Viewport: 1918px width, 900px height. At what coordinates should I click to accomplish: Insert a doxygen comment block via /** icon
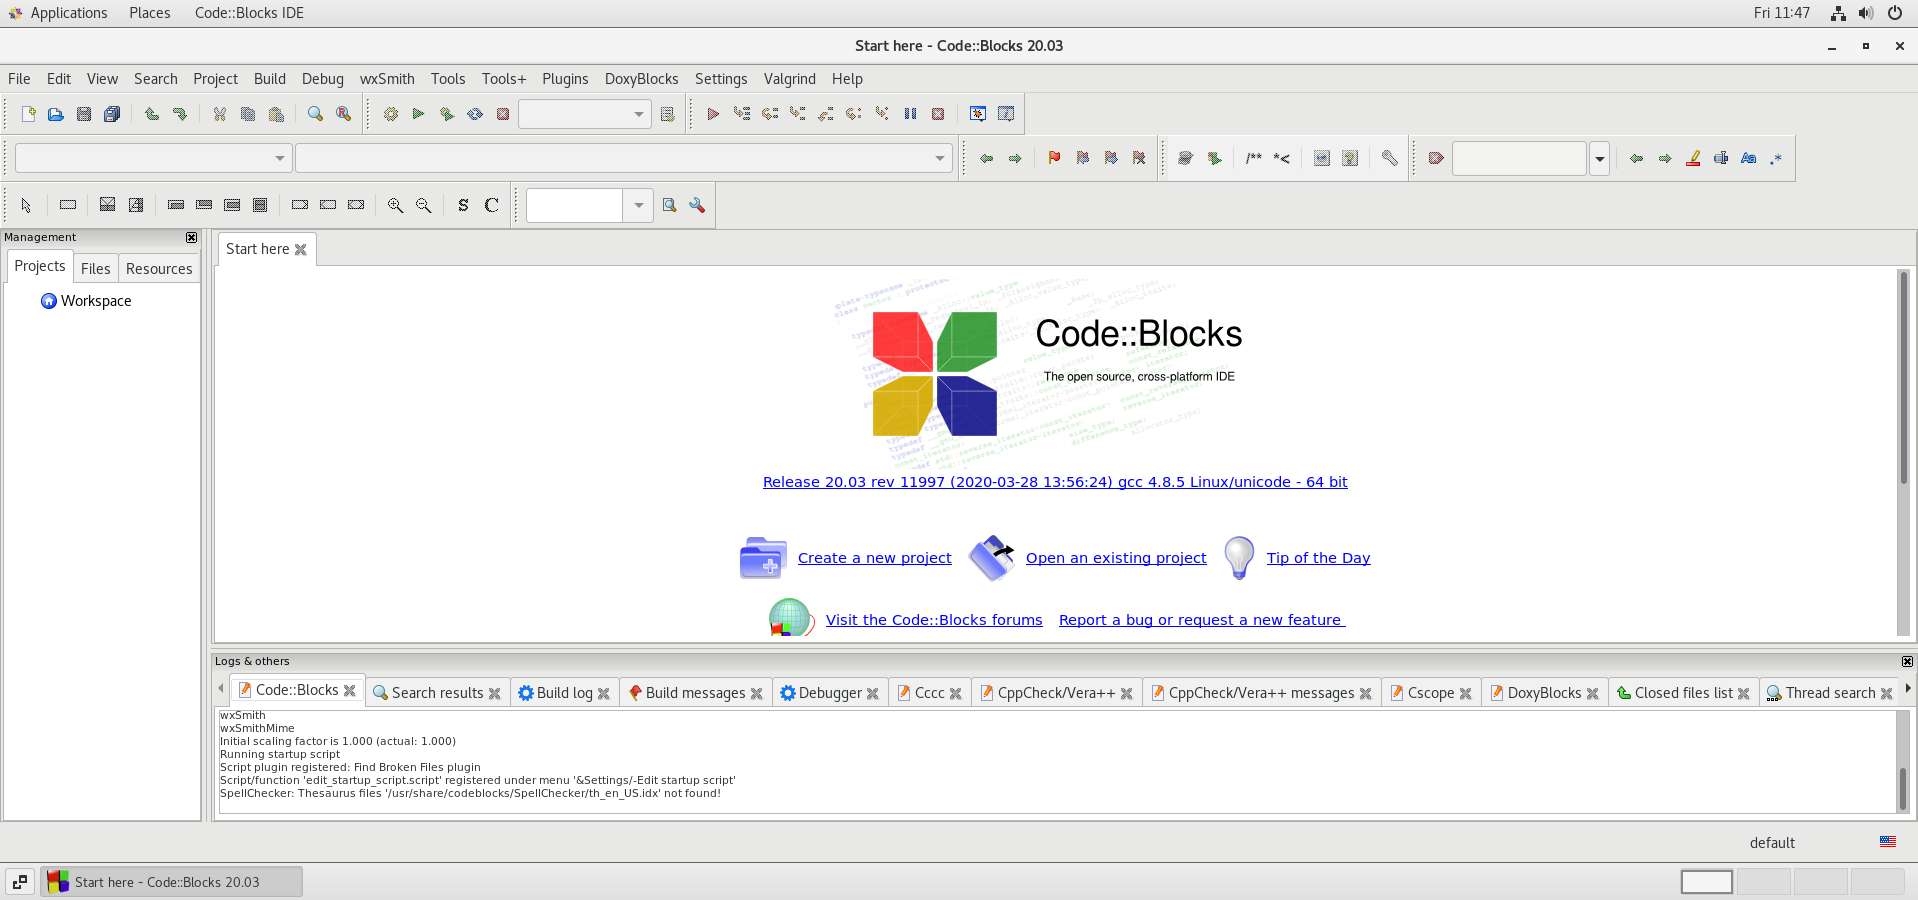[x=1252, y=158]
